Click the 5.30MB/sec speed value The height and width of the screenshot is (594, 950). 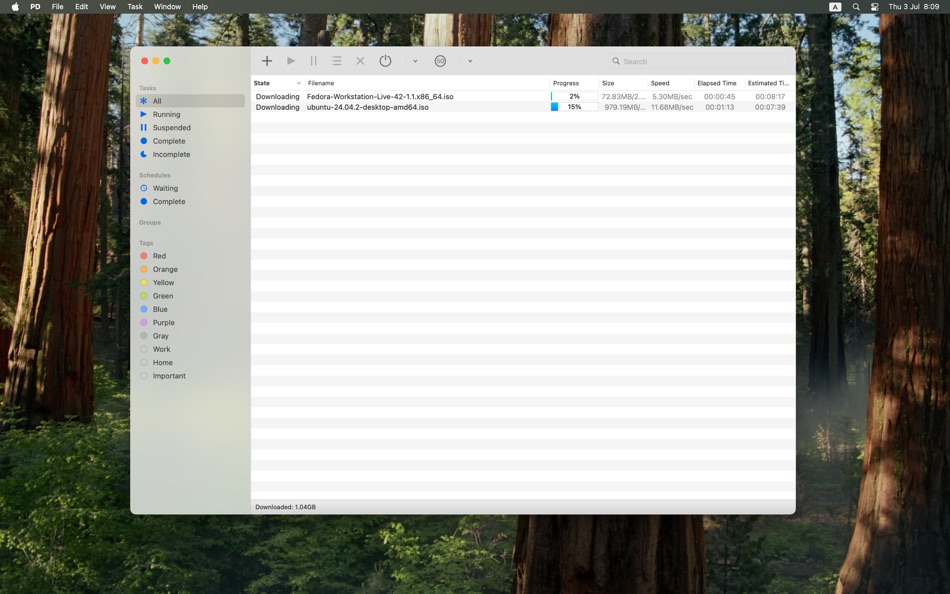(672, 96)
